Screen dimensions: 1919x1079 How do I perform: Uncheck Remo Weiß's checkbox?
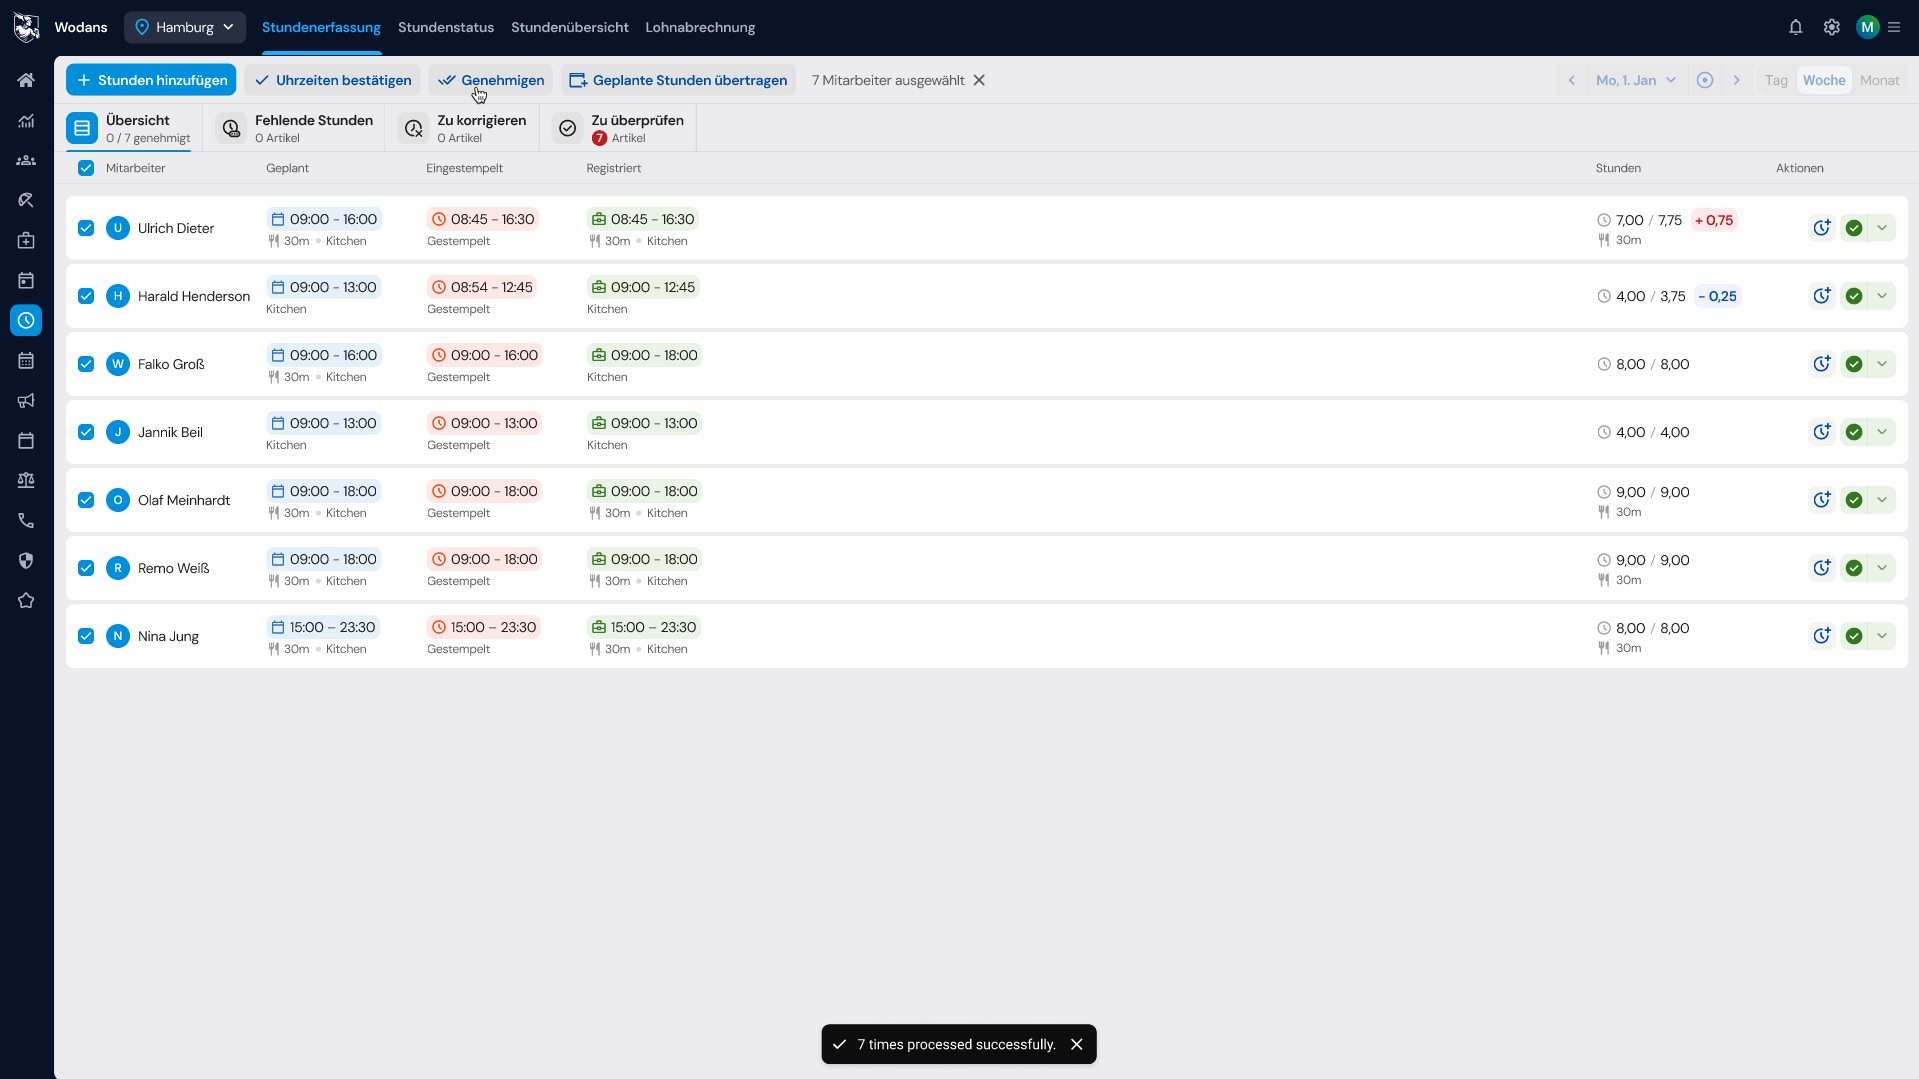(x=86, y=568)
